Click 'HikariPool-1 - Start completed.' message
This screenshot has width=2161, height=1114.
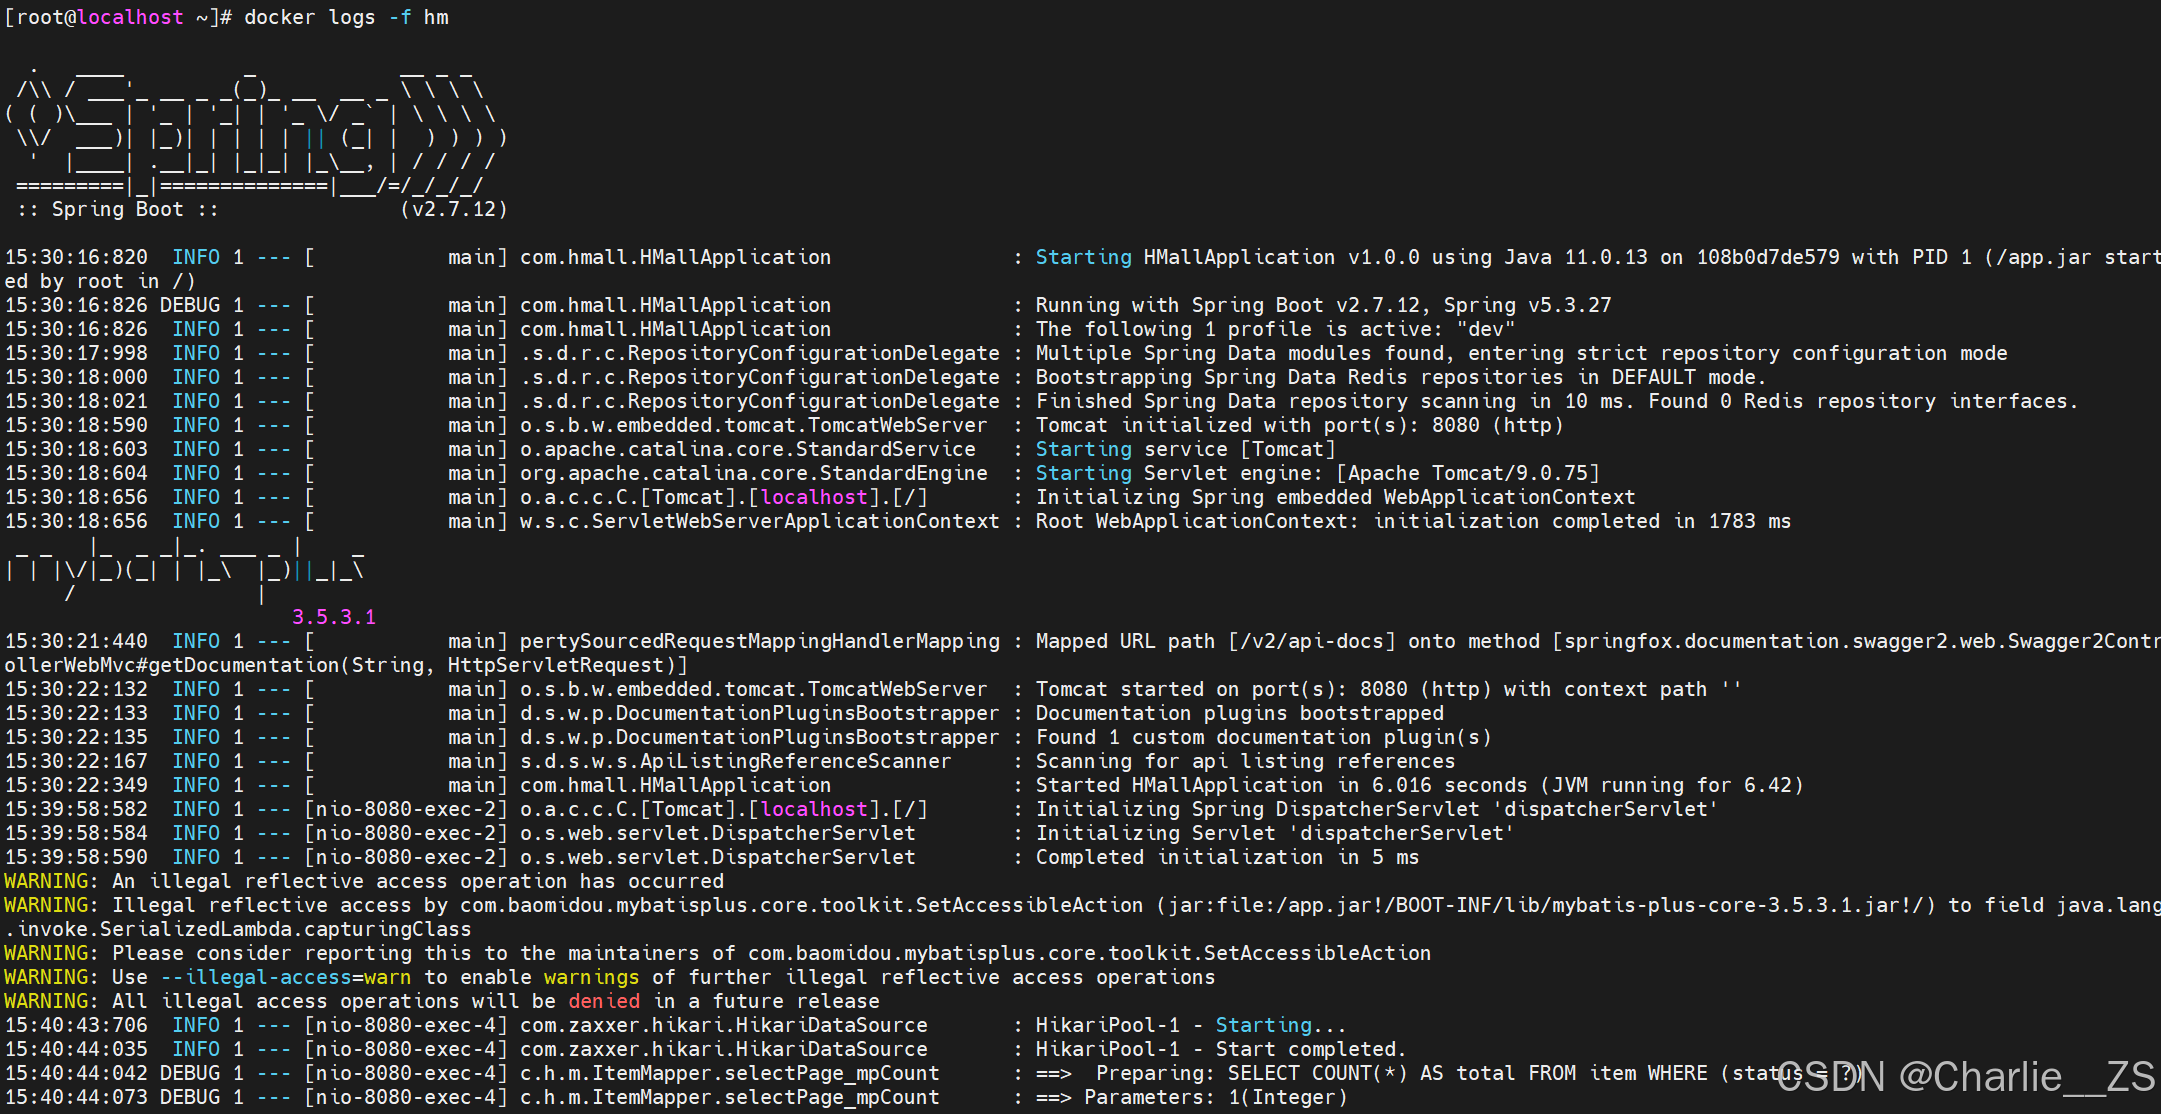(1221, 1049)
